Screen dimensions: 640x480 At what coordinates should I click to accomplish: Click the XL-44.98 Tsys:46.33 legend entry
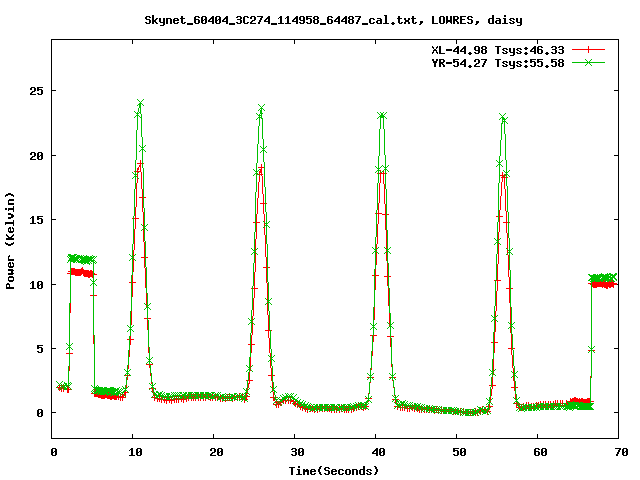[x=498, y=50]
